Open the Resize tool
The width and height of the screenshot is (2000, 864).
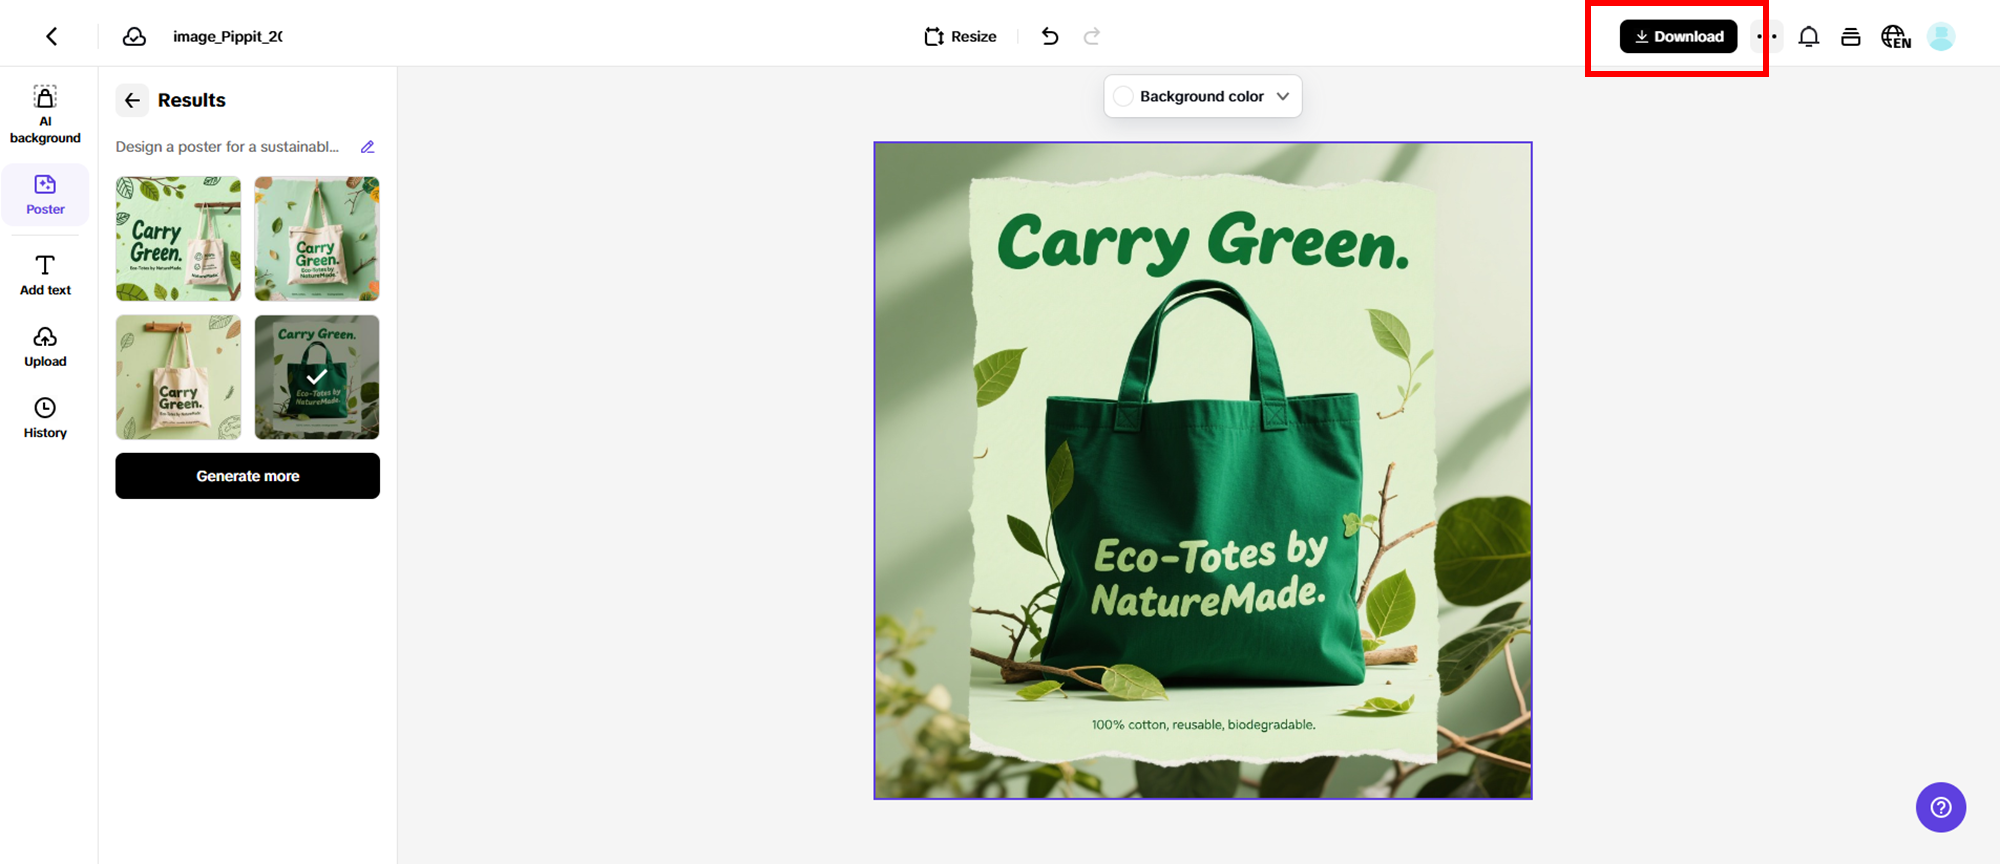click(960, 37)
